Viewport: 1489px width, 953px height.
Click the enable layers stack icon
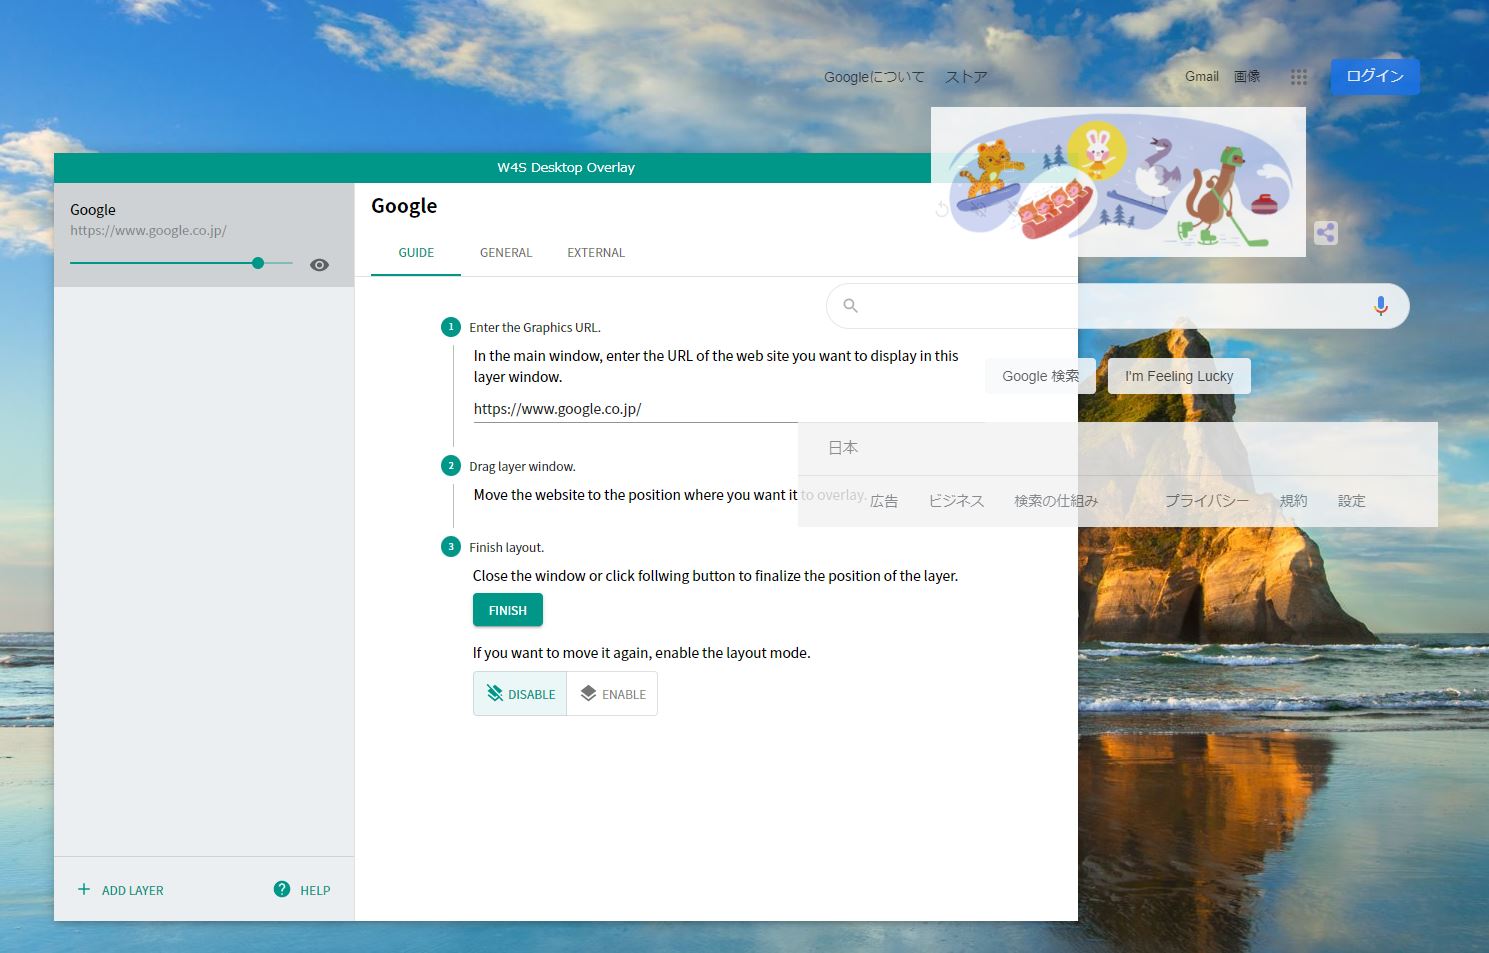[x=588, y=693]
